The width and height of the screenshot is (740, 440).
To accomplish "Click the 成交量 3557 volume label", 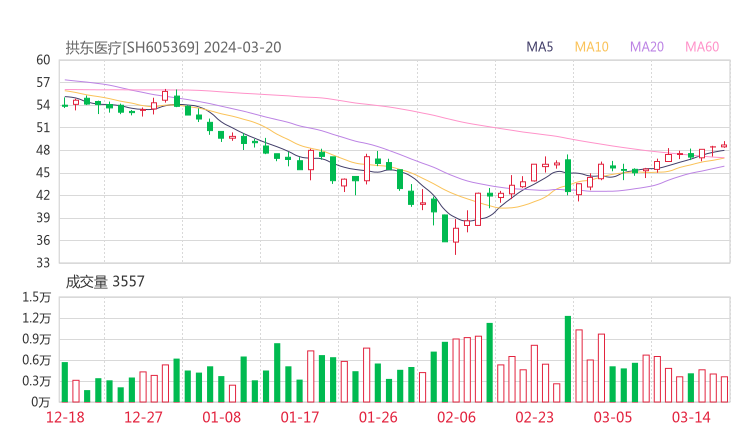I will [x=105, y=282].
